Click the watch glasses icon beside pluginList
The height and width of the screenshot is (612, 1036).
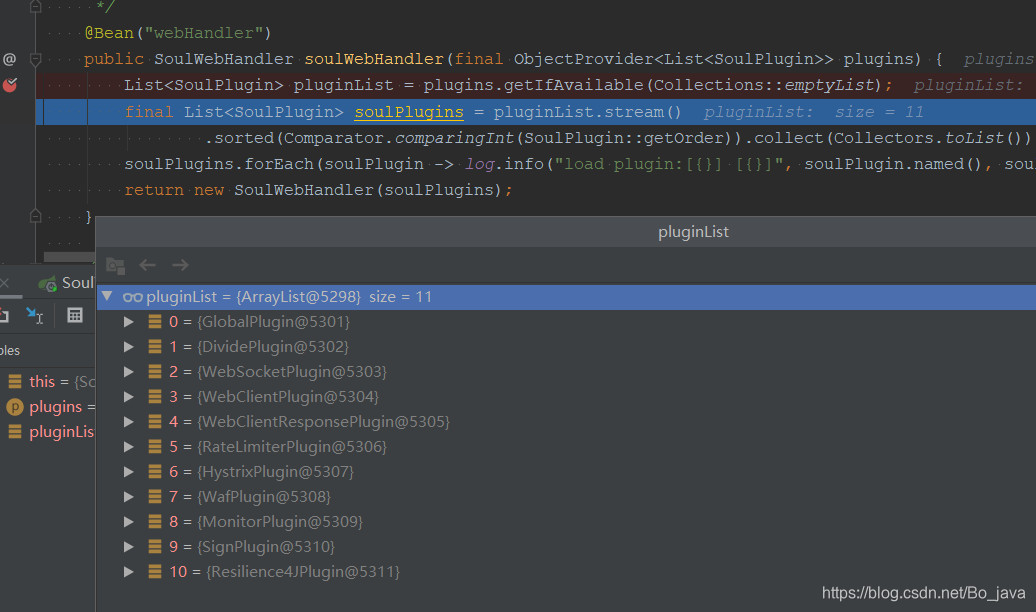point(132,297)
